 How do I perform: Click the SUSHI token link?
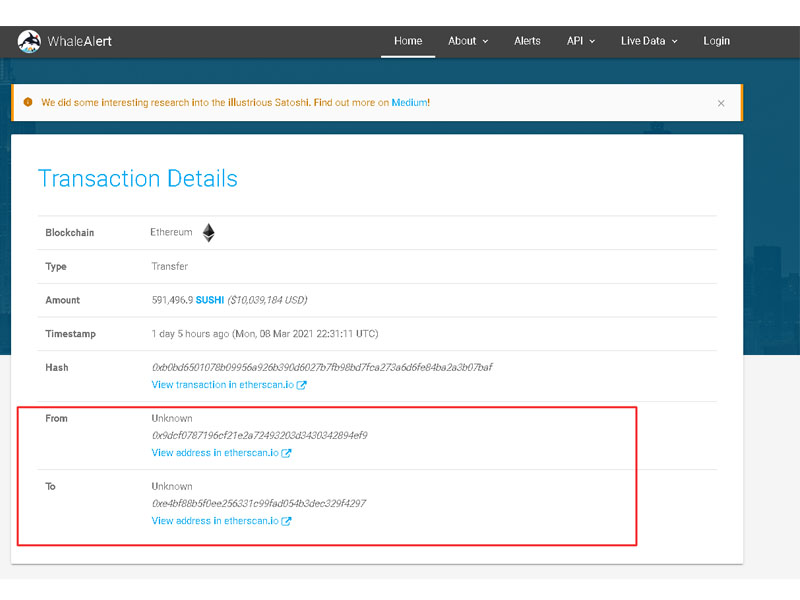[210, 300]
